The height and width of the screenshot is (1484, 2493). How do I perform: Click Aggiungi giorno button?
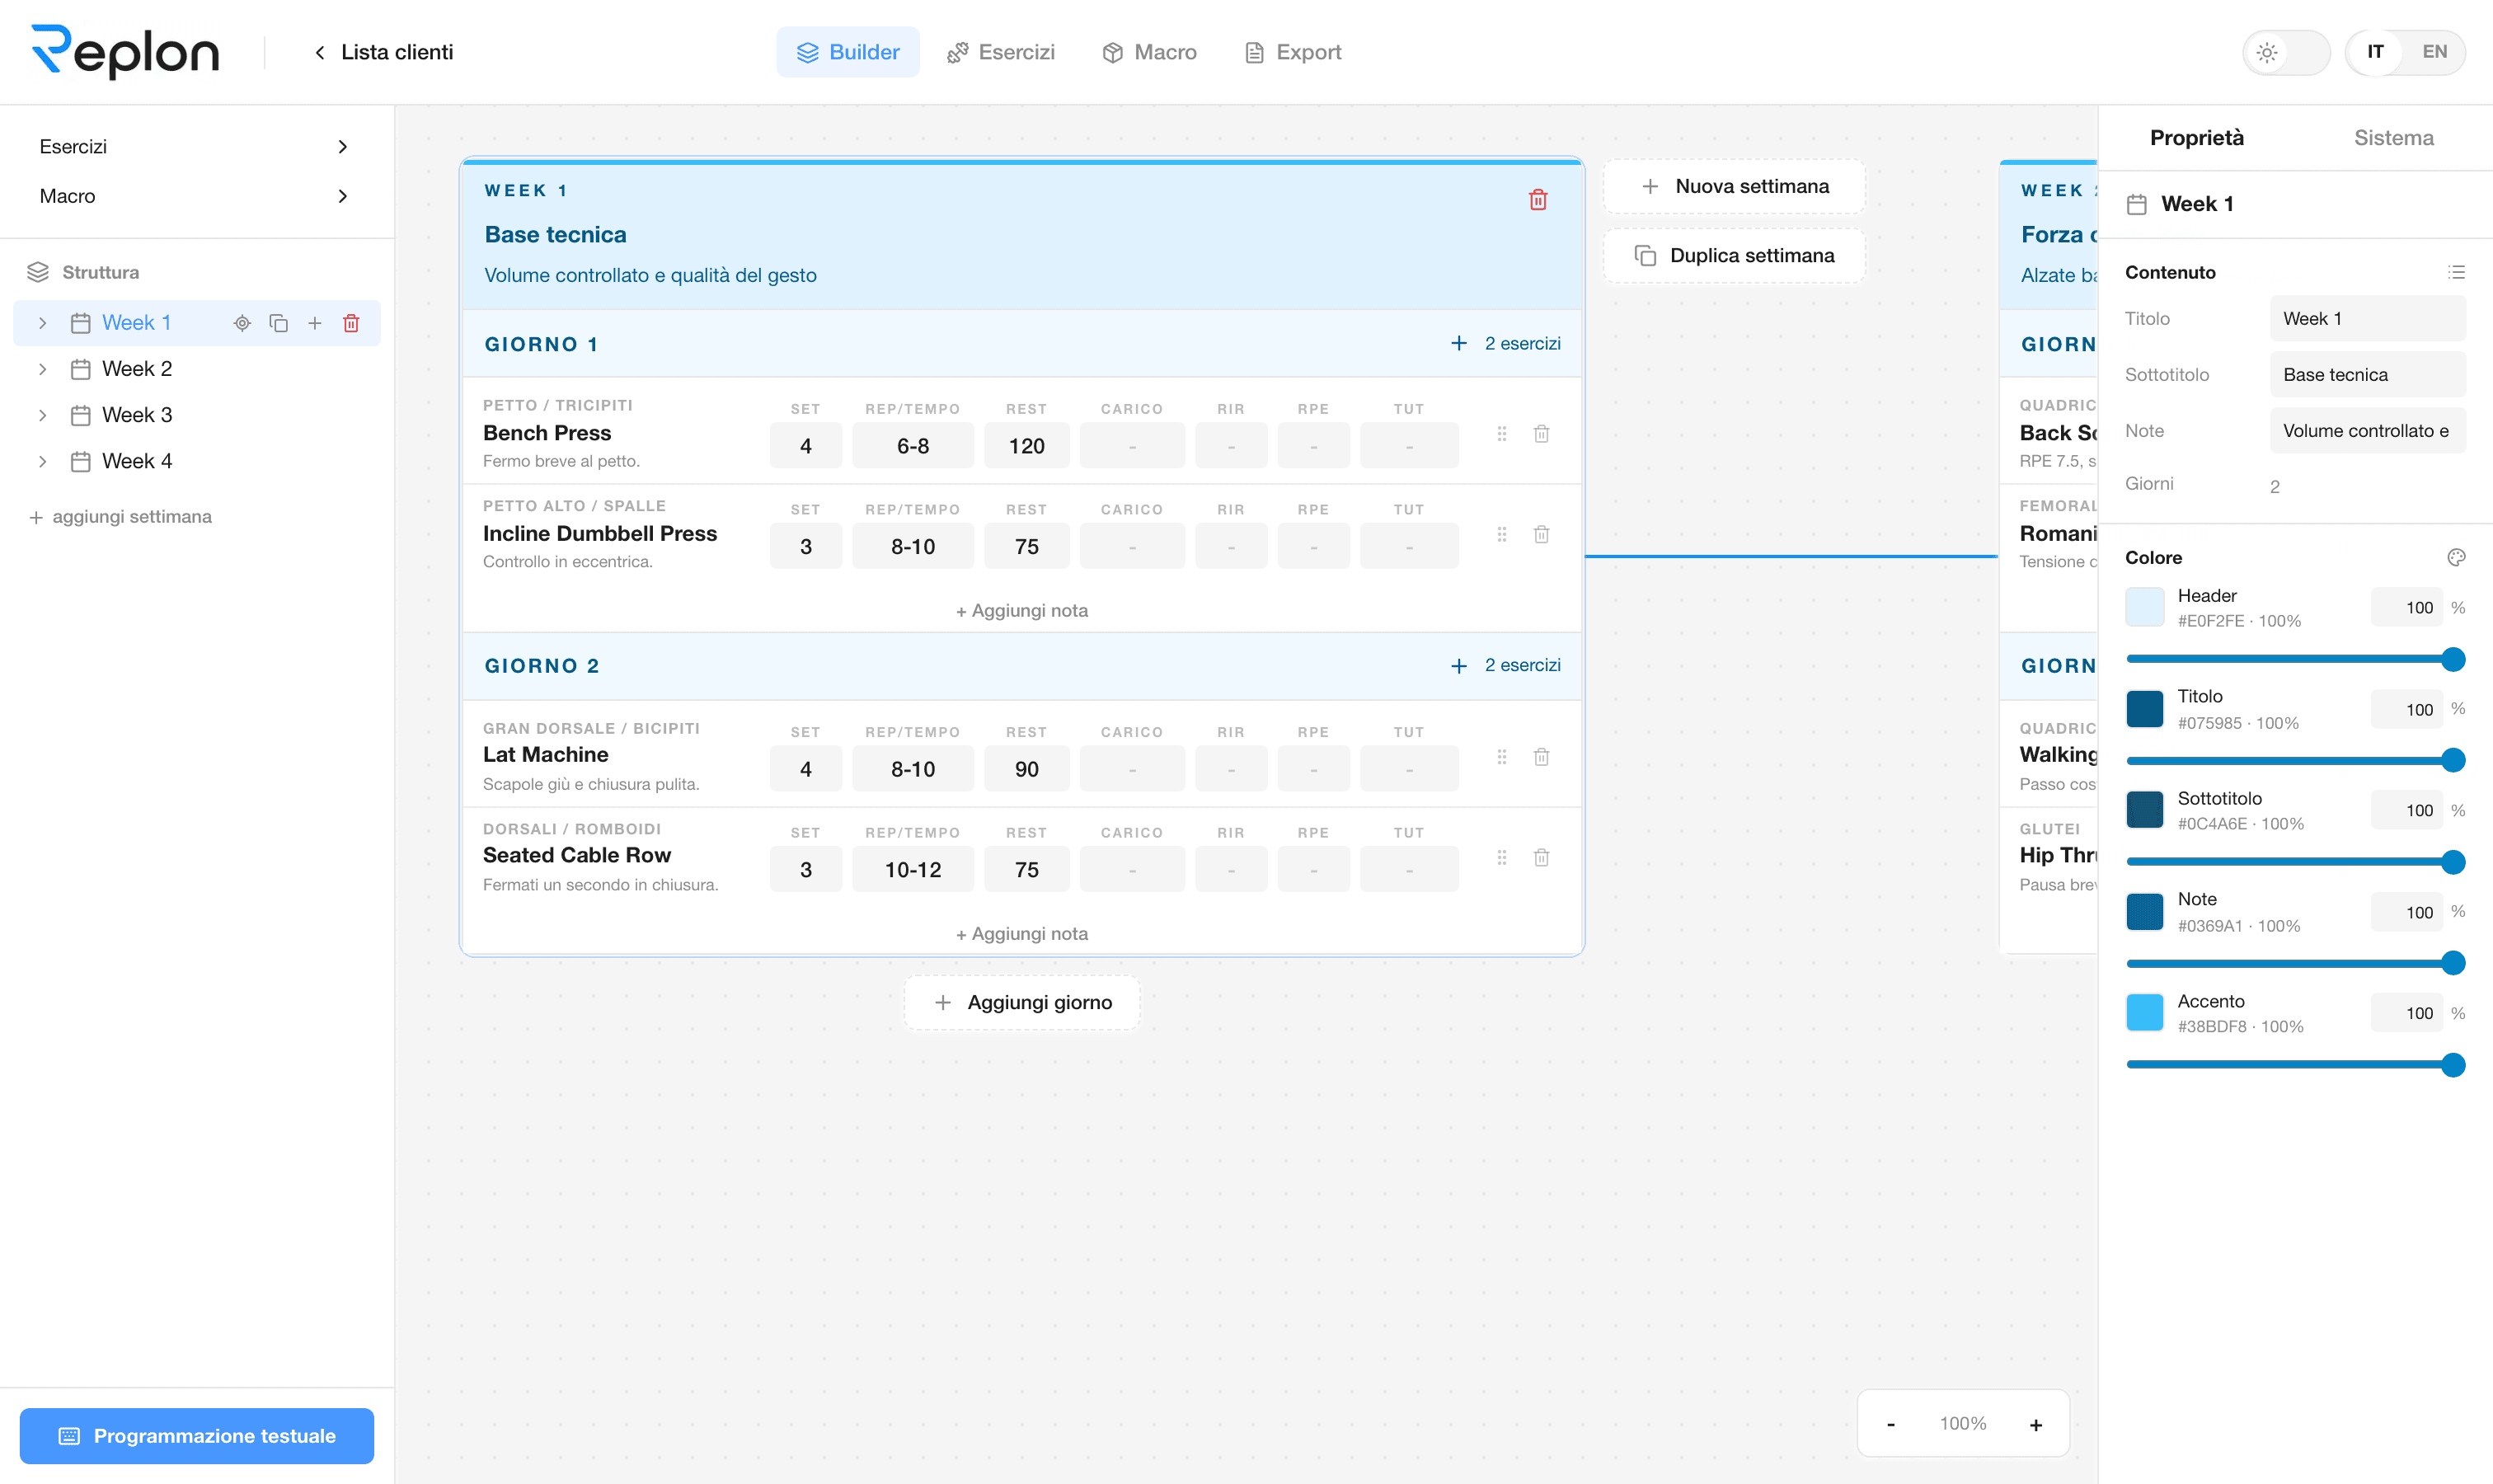click(1022, 1003)
